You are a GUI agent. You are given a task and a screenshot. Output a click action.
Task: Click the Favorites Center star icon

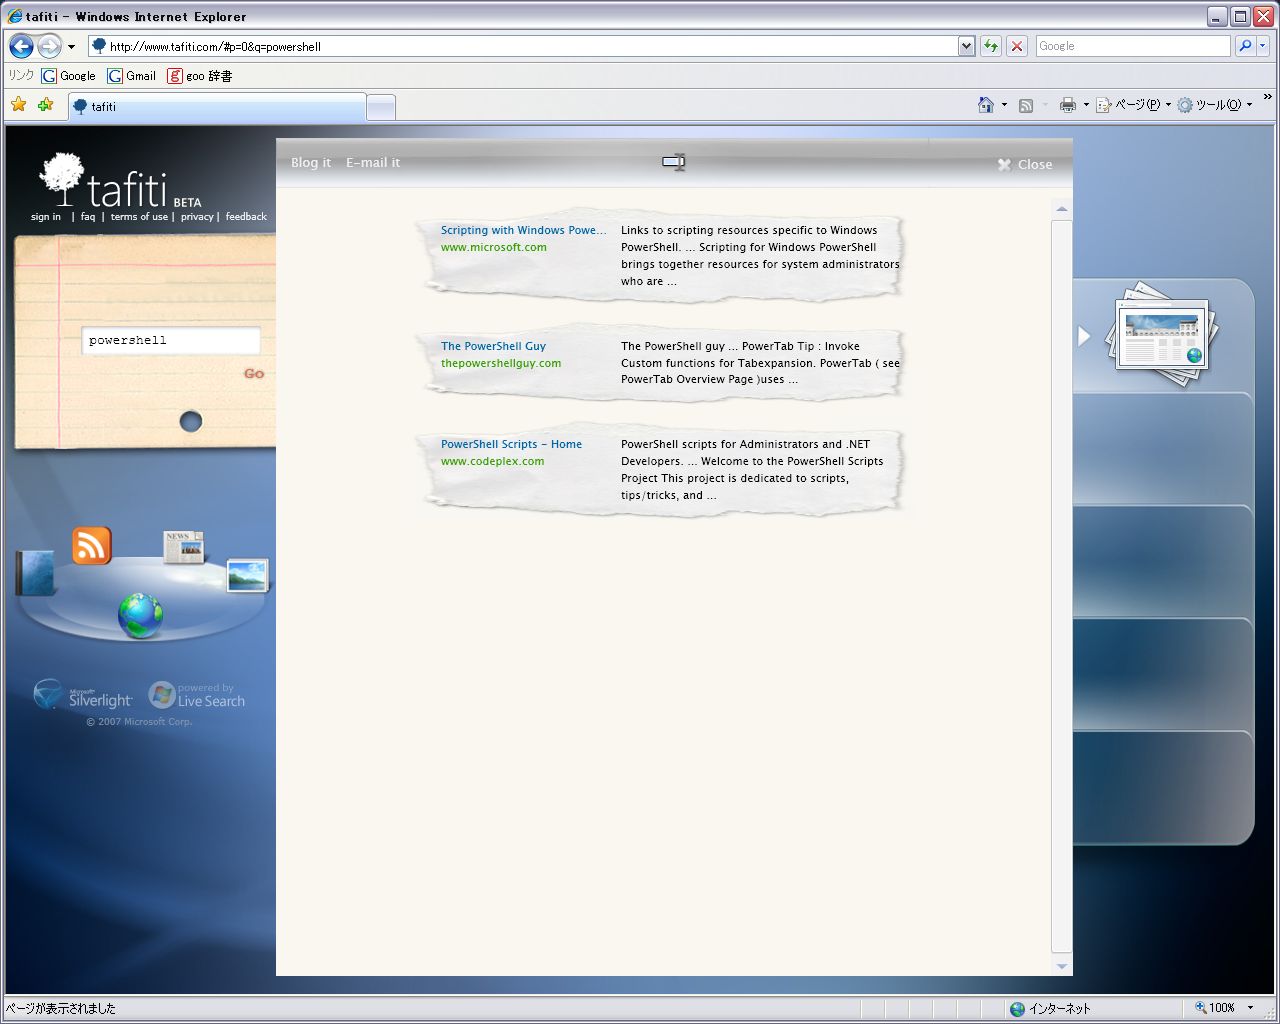pos(19,105)
